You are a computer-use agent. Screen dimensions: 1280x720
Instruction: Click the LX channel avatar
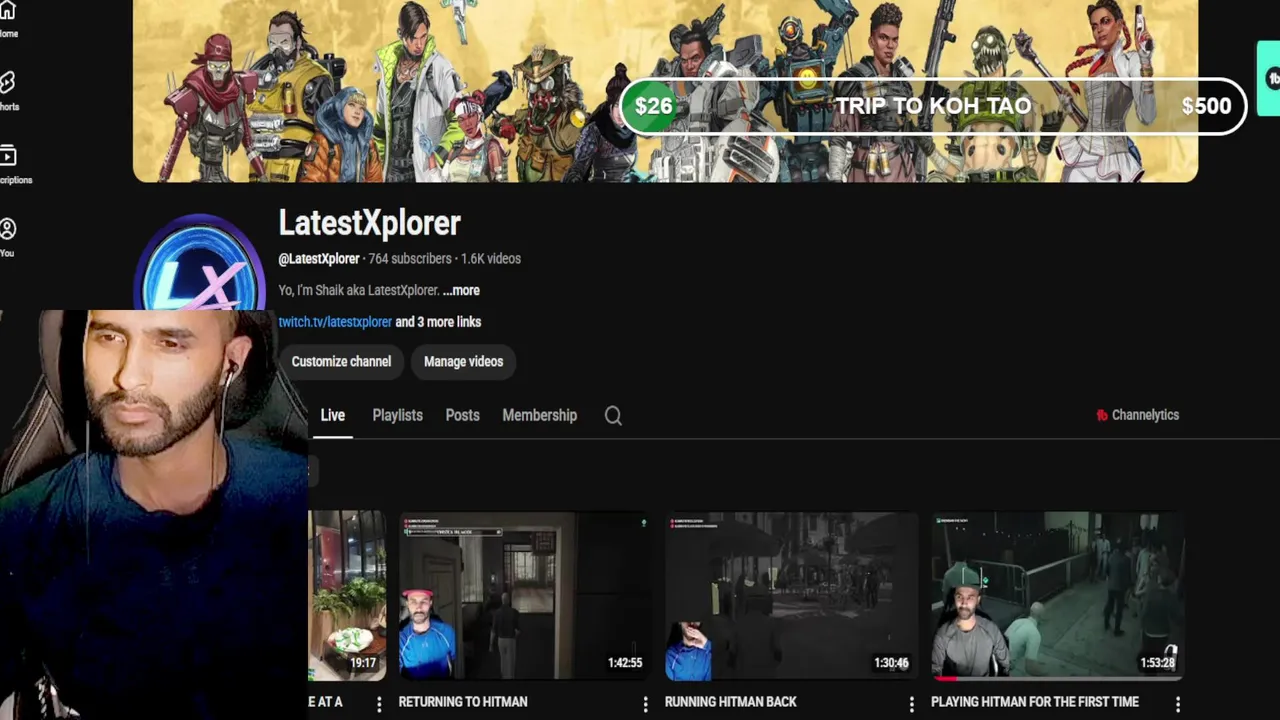click(199, 262)
